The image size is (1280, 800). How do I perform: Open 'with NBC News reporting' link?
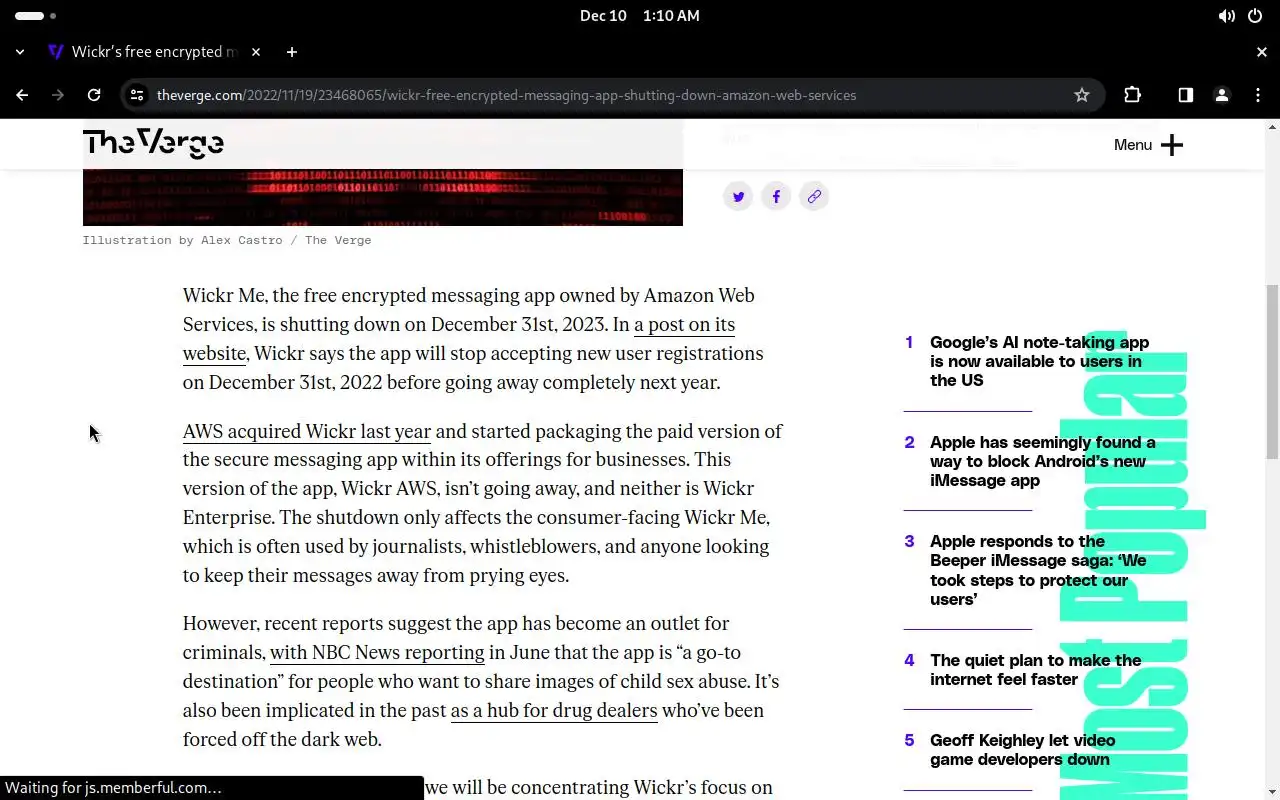377,653
